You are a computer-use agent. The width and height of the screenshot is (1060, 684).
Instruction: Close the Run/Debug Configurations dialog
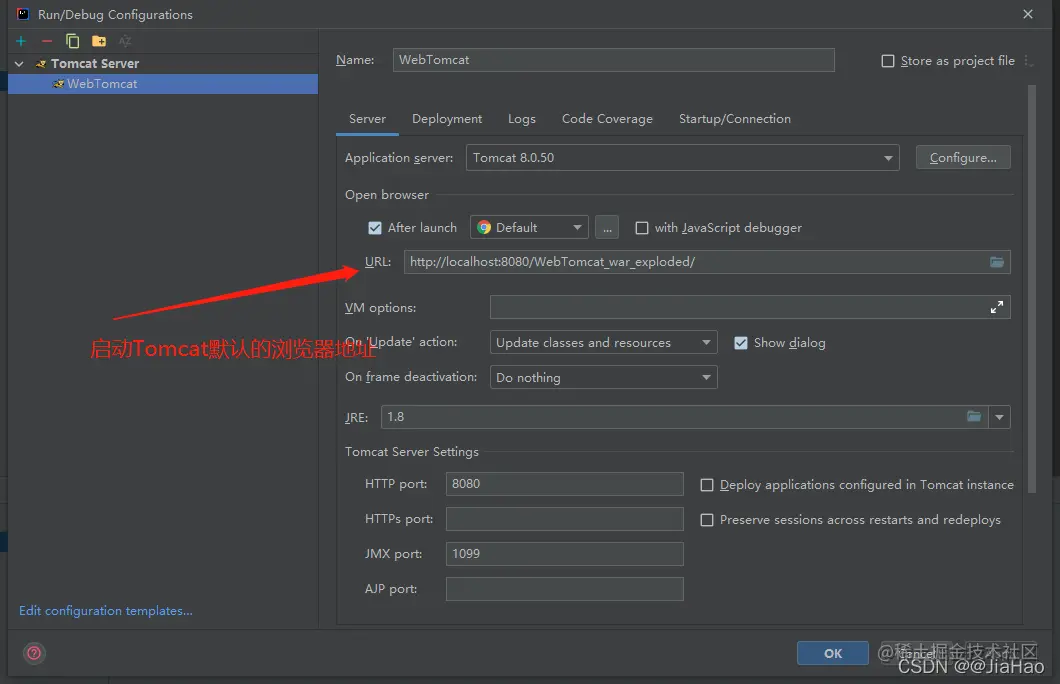click(1028, 14)
